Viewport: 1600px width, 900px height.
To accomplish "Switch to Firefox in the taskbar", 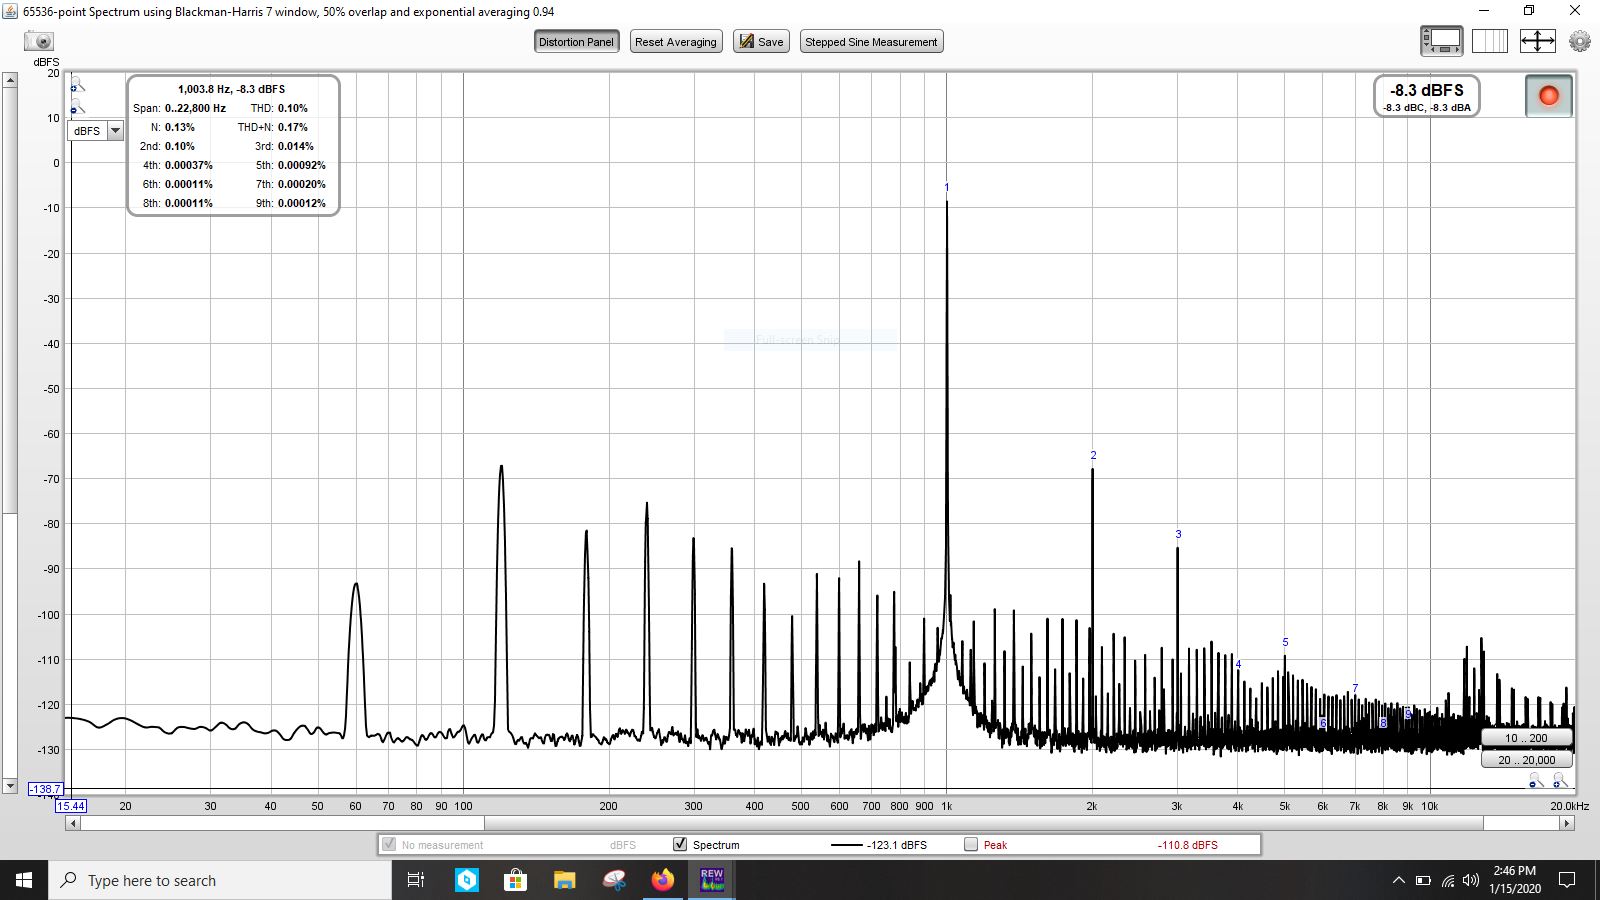I will pyautogui.click(x=663, y=880).
